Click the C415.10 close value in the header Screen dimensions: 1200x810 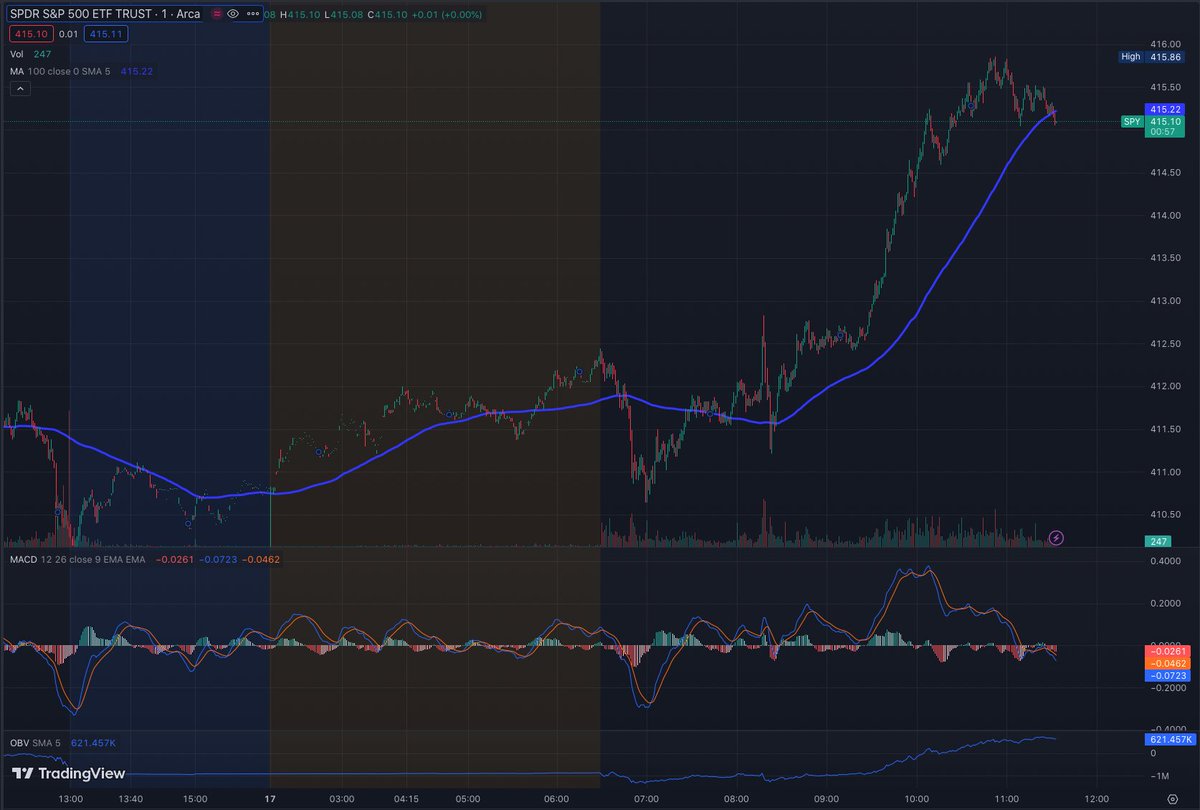tap(386, 14)
